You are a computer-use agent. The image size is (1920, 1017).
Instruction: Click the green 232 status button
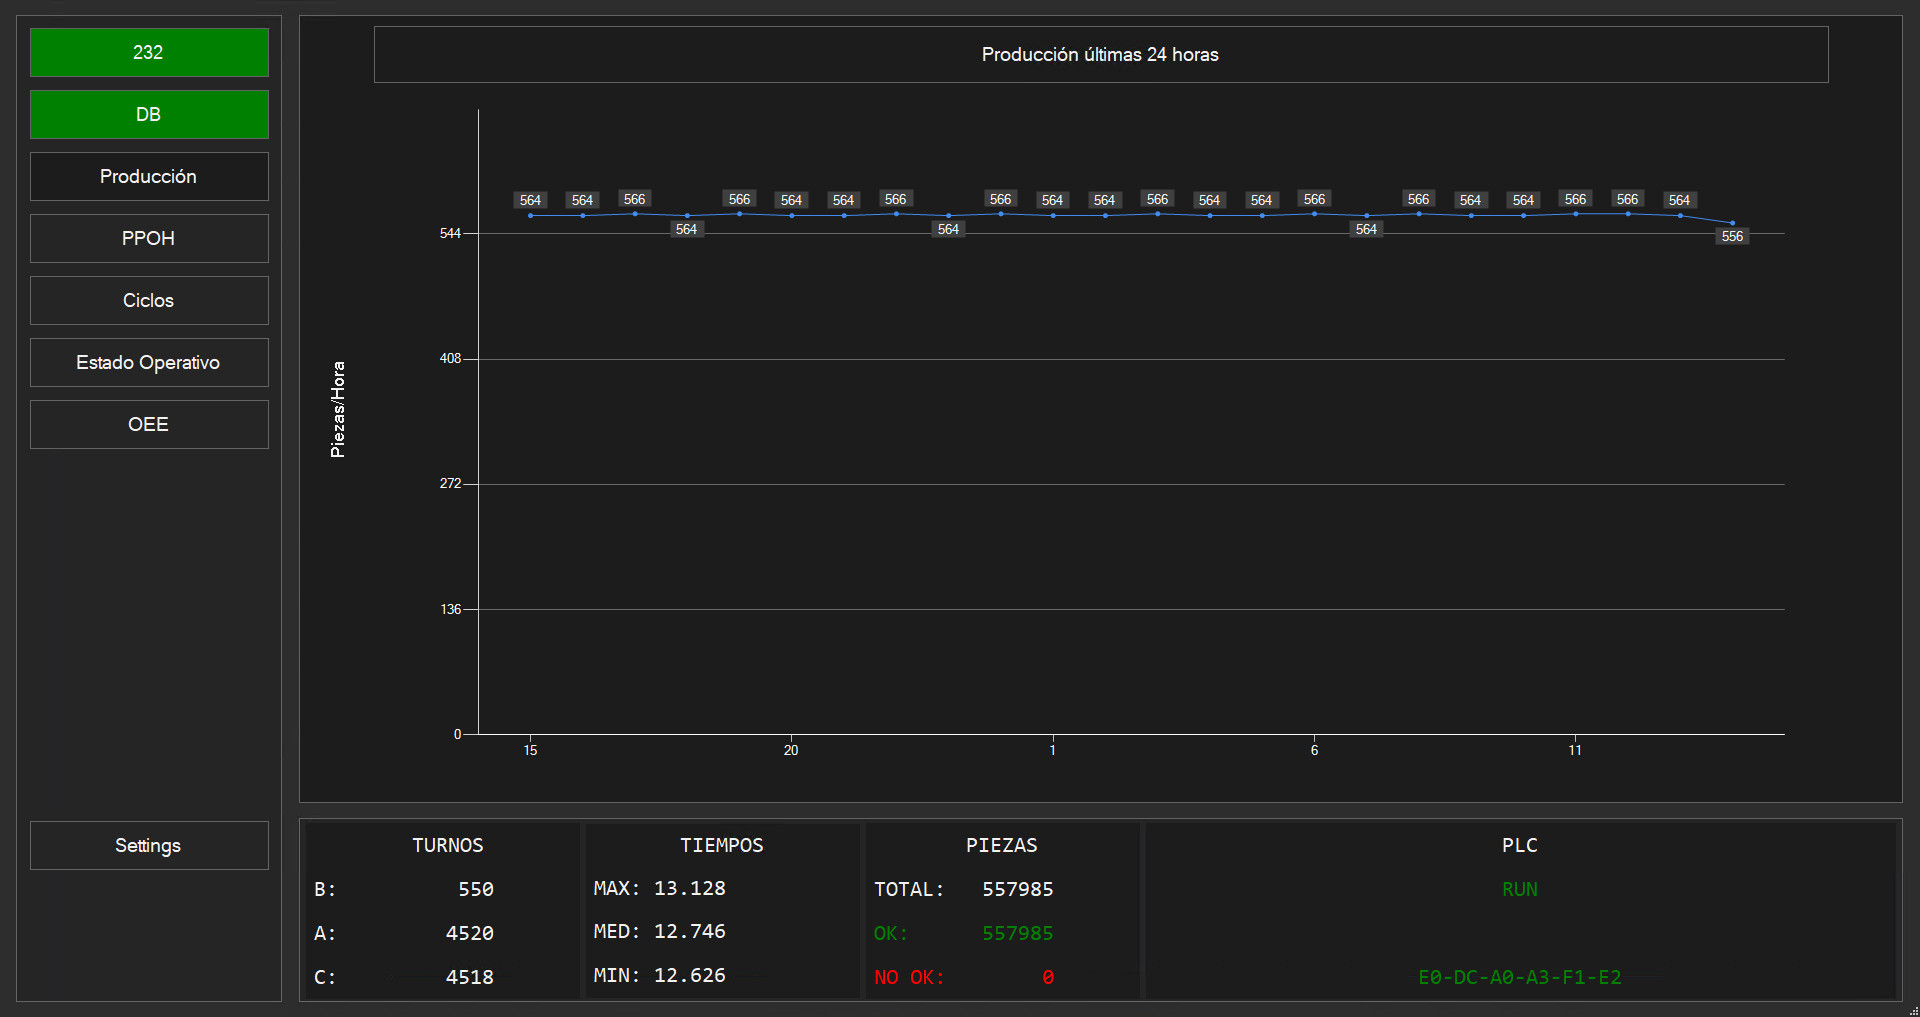(x=149, y=53)
